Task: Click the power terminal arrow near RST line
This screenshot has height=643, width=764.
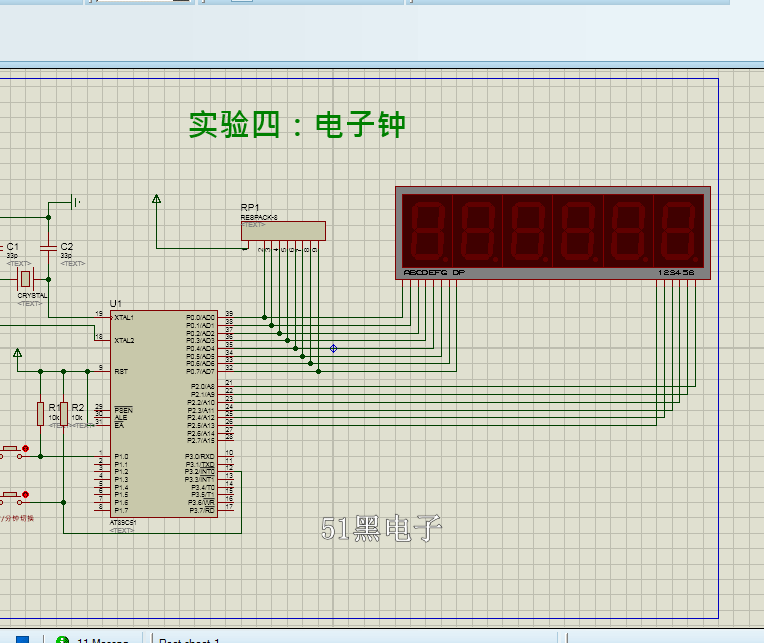Action: (18, 353)
